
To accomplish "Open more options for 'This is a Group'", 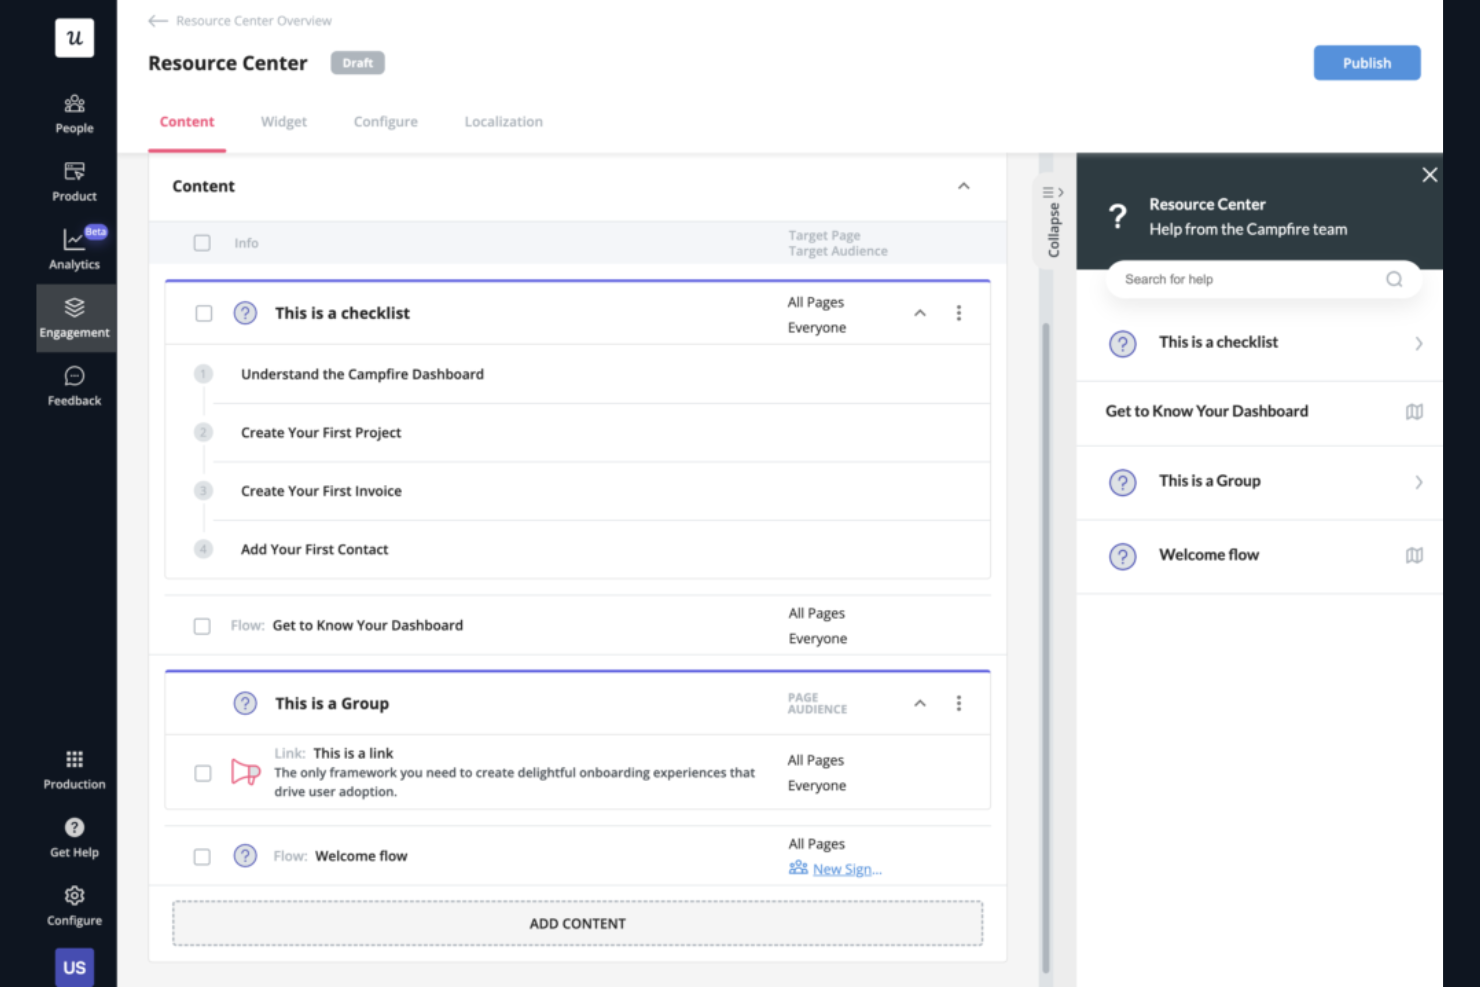I will (959, 703).
